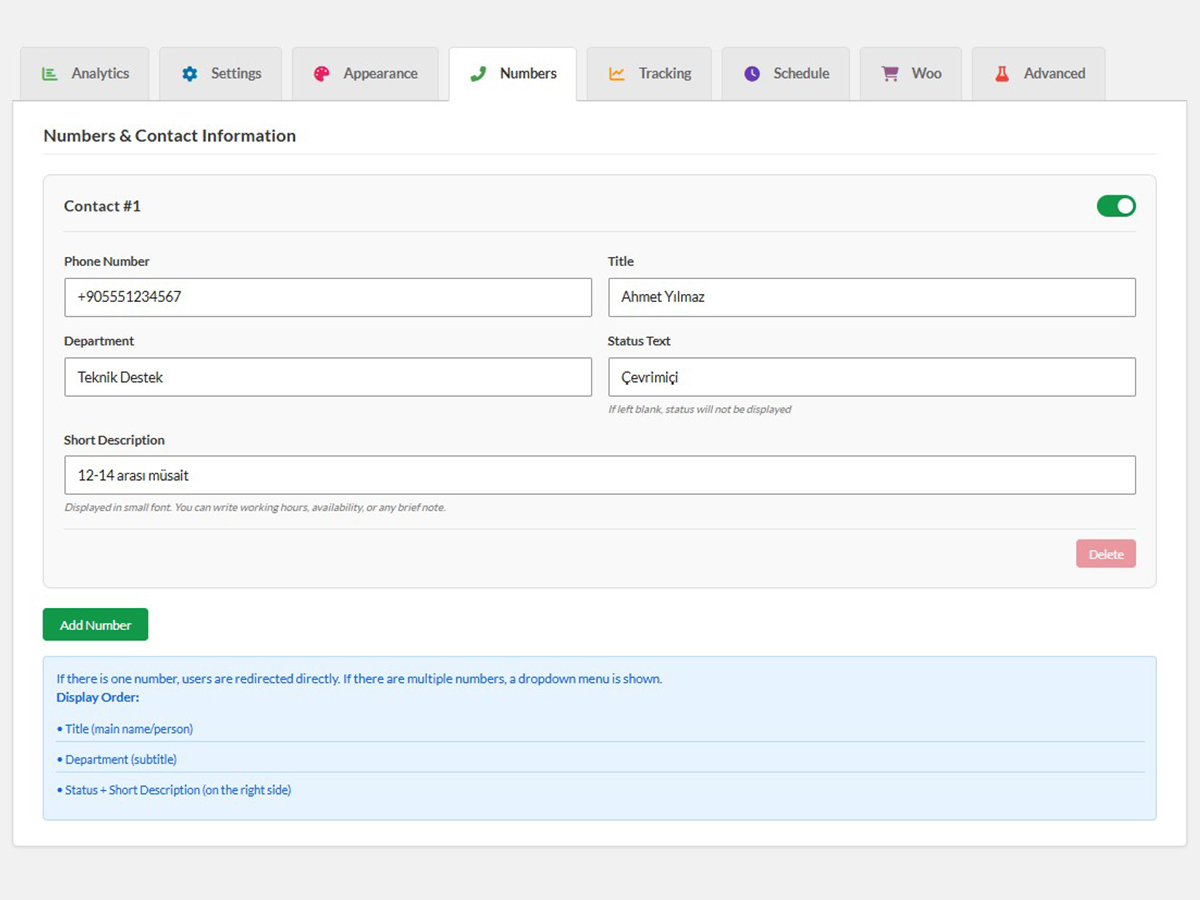
Task: Click the Appearance palette icon
Action: click(x=321, y=74)
